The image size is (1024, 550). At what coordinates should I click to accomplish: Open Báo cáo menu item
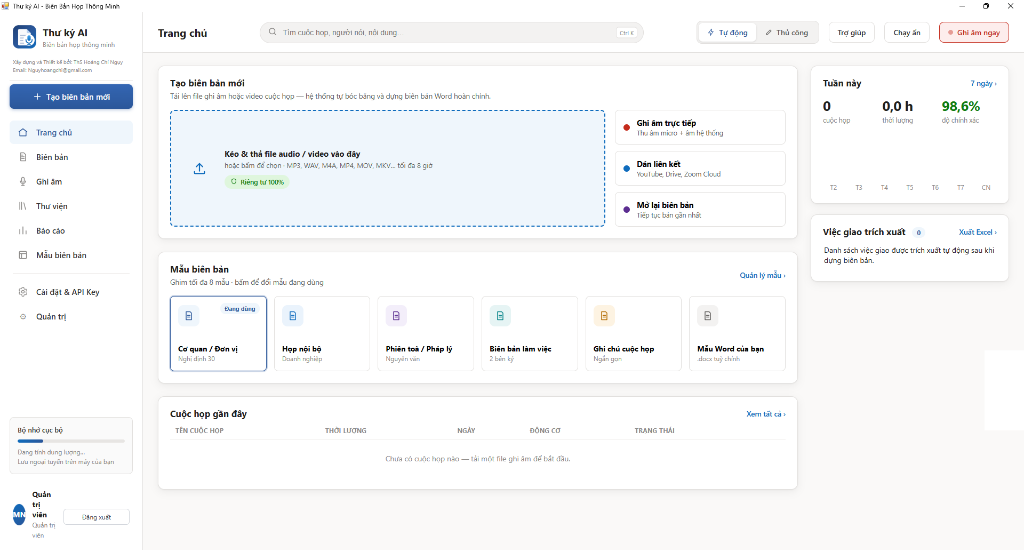(71, 231)
